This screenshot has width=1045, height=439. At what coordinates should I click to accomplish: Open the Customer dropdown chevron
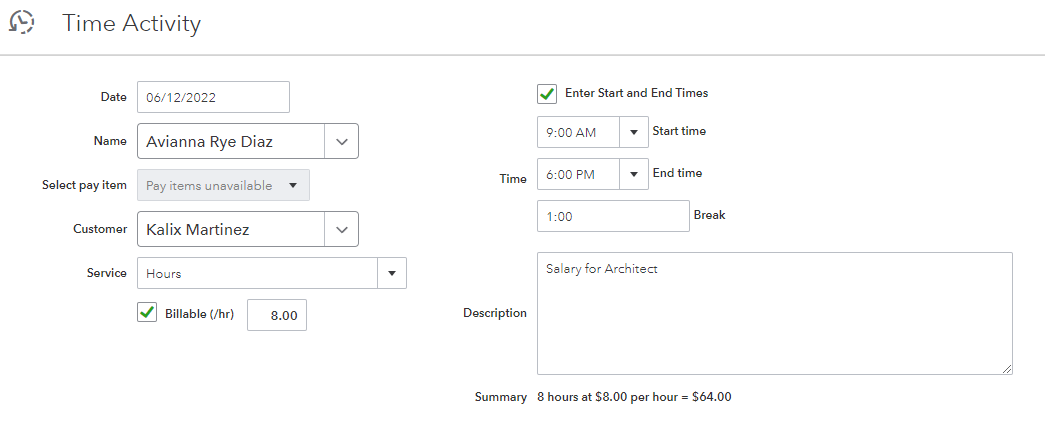[341, 229]
